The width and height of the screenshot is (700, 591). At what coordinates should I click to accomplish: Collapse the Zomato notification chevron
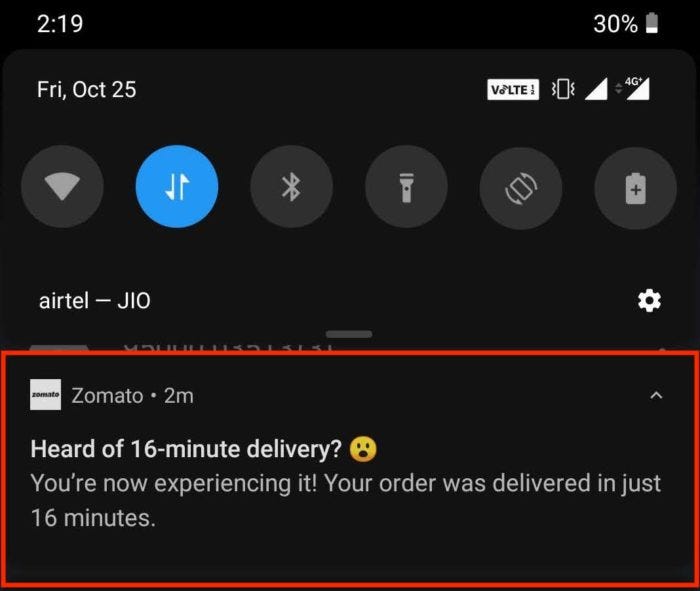656,395
